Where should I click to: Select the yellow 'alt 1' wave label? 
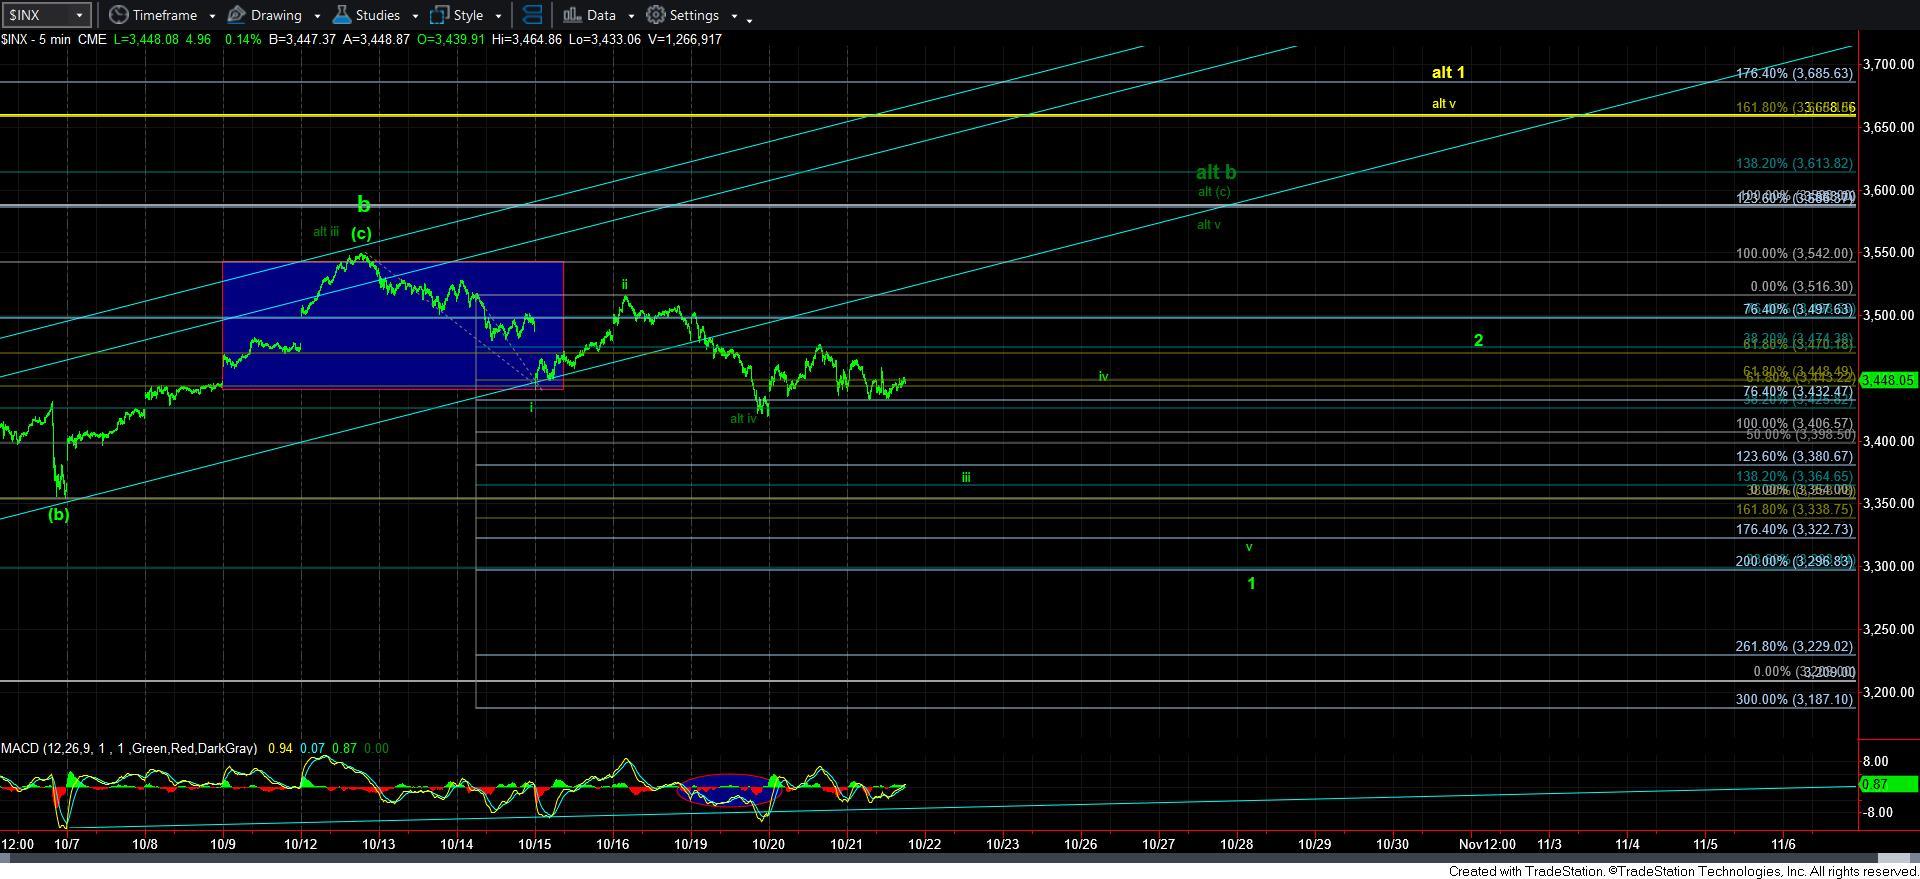point(1448,72)
